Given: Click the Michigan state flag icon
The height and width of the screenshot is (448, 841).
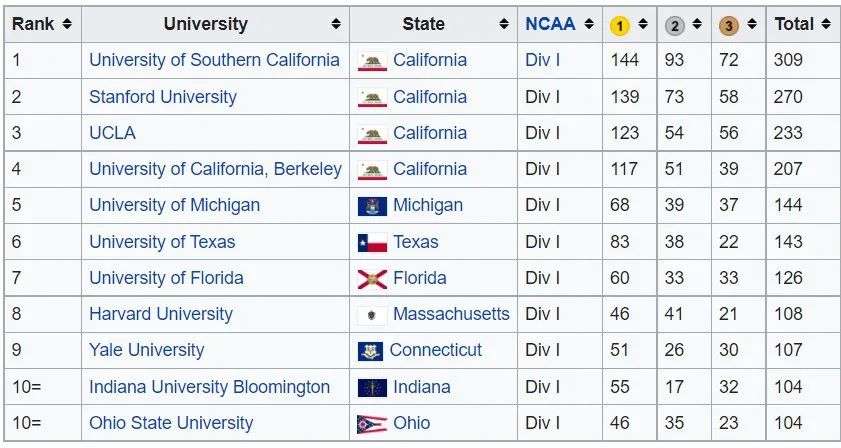Looking at the screenshot, I should (372, 206).
